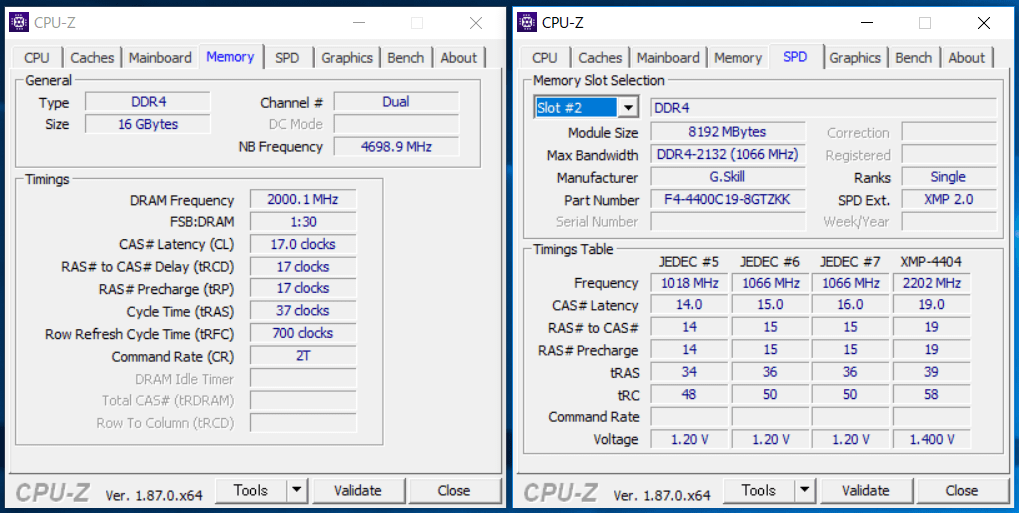Open CPU tab in left CPU-Z window
Screen dimensions: 1019x513
click(x=36, y=57)
